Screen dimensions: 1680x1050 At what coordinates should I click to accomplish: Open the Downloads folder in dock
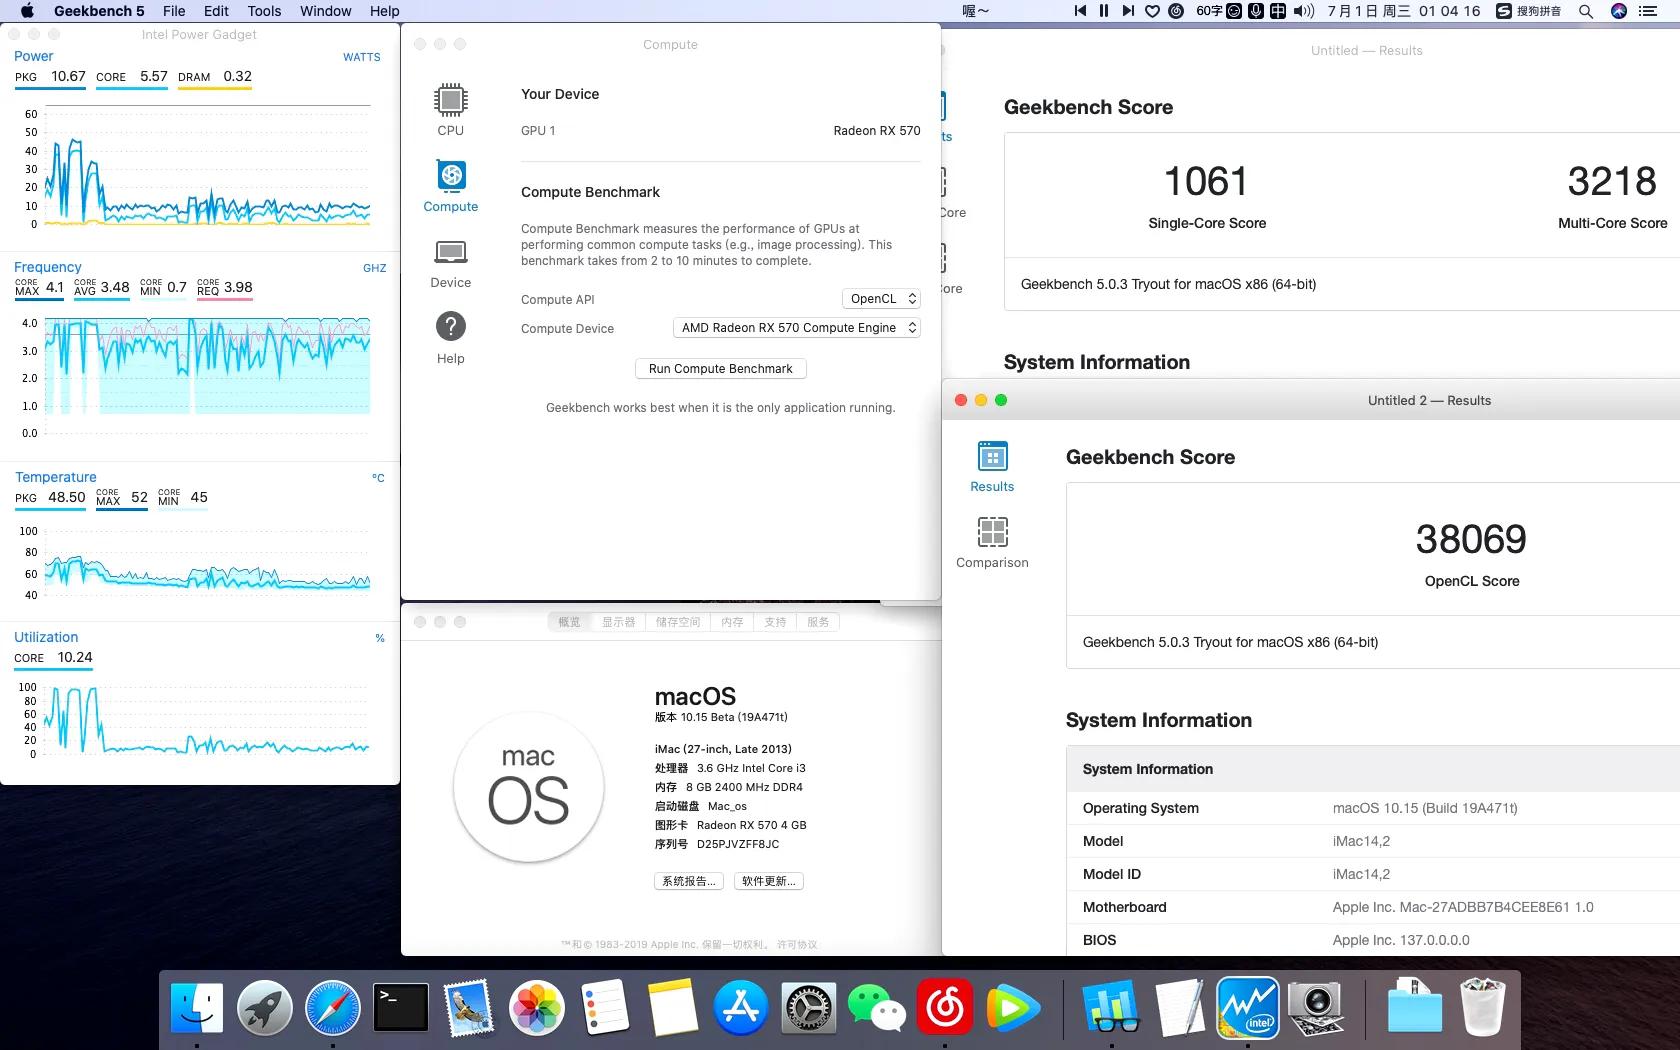point(1415,1007)
